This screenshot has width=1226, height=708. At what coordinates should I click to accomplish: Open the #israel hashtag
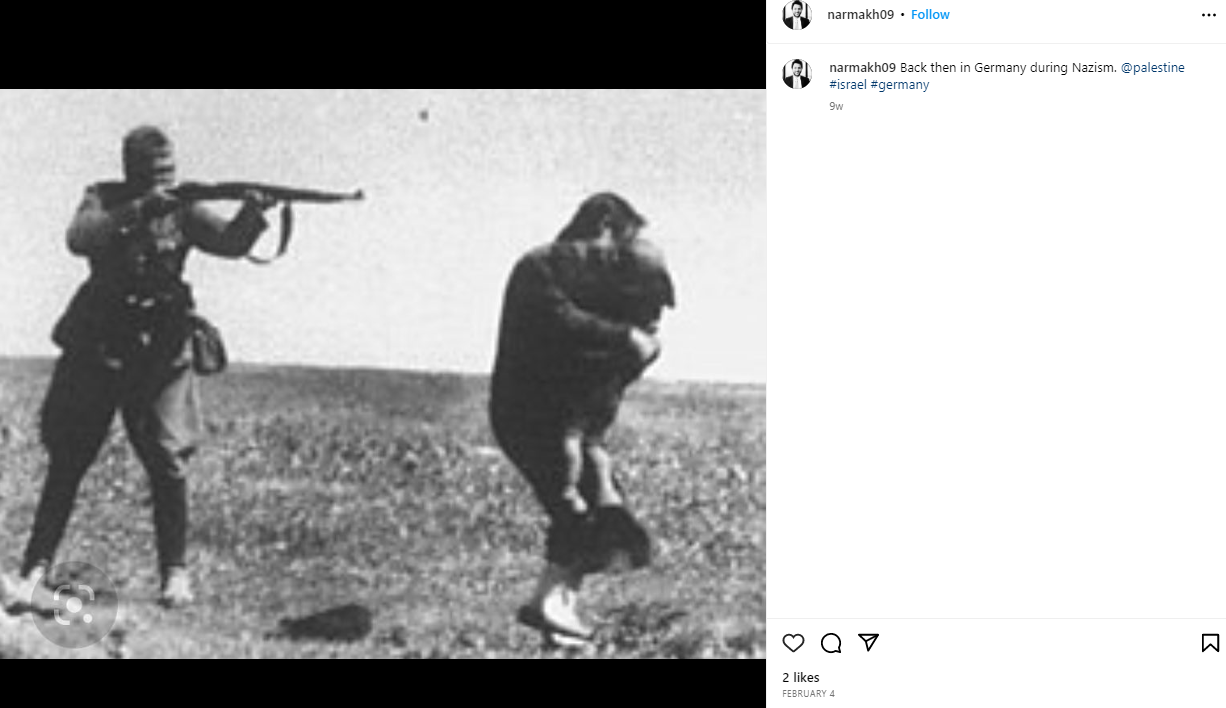[848, 85]
